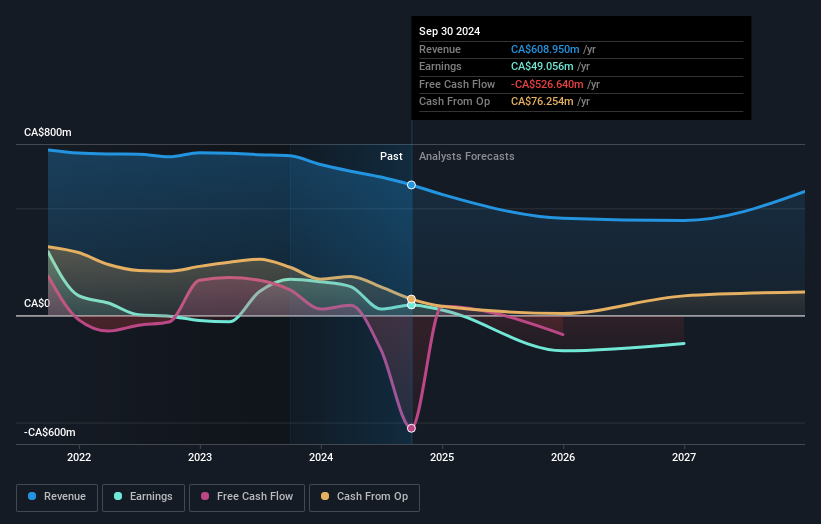Click the Sep 30 2024 tooltip date
Screen dimensions: 821x524
[x=449, y=31]
